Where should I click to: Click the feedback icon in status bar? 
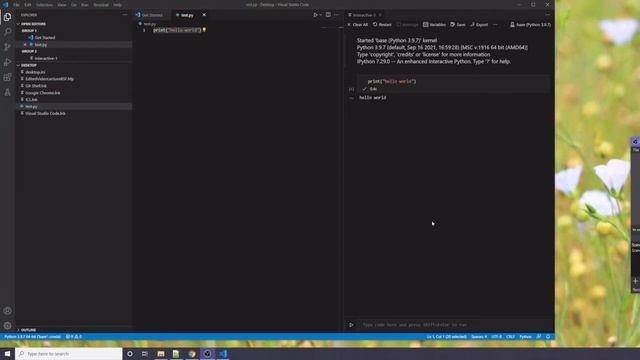[x=539, y=337]
